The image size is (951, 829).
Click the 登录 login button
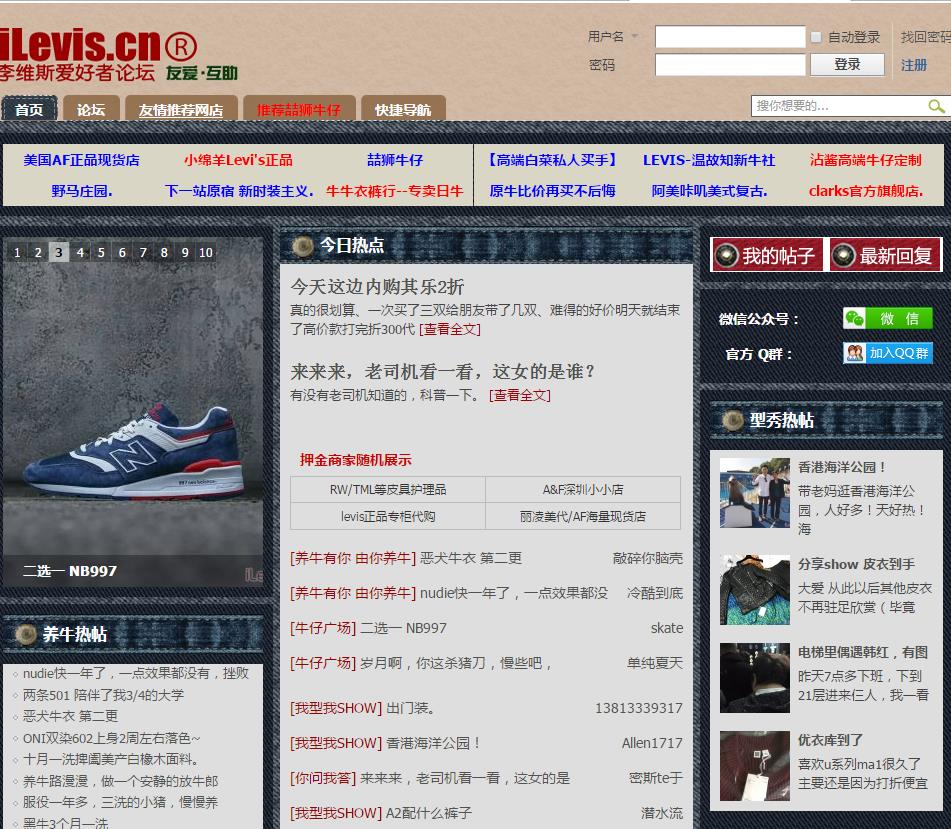pyautogui.click(x=847, y=64)
